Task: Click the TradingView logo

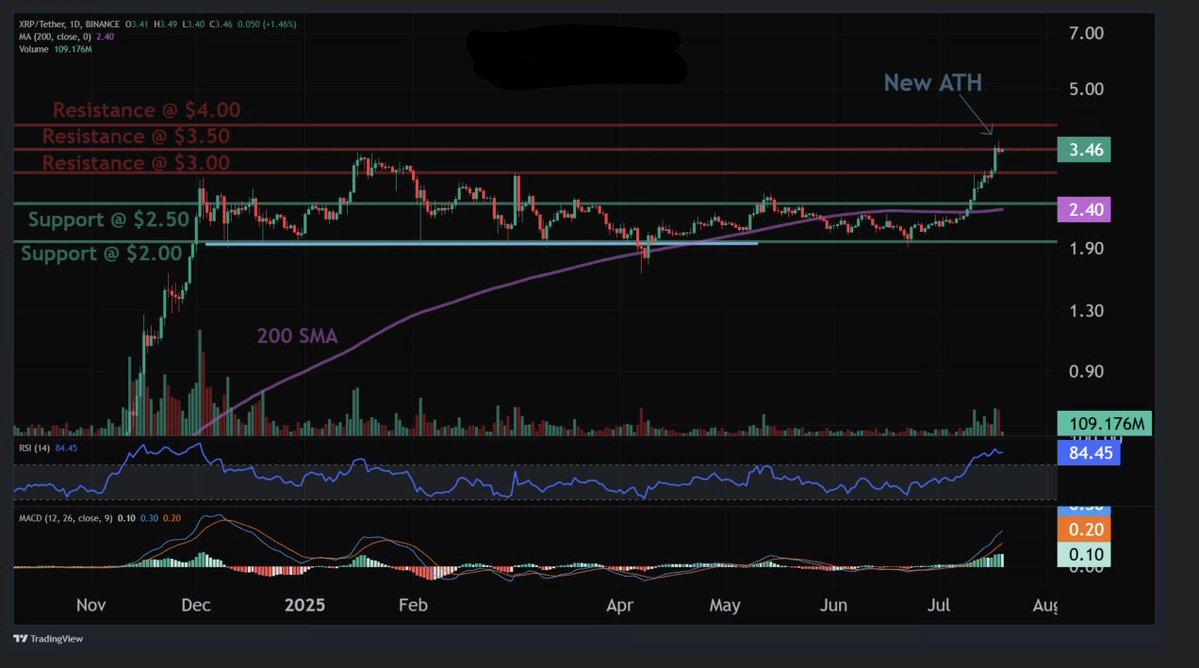Action: 48,639
